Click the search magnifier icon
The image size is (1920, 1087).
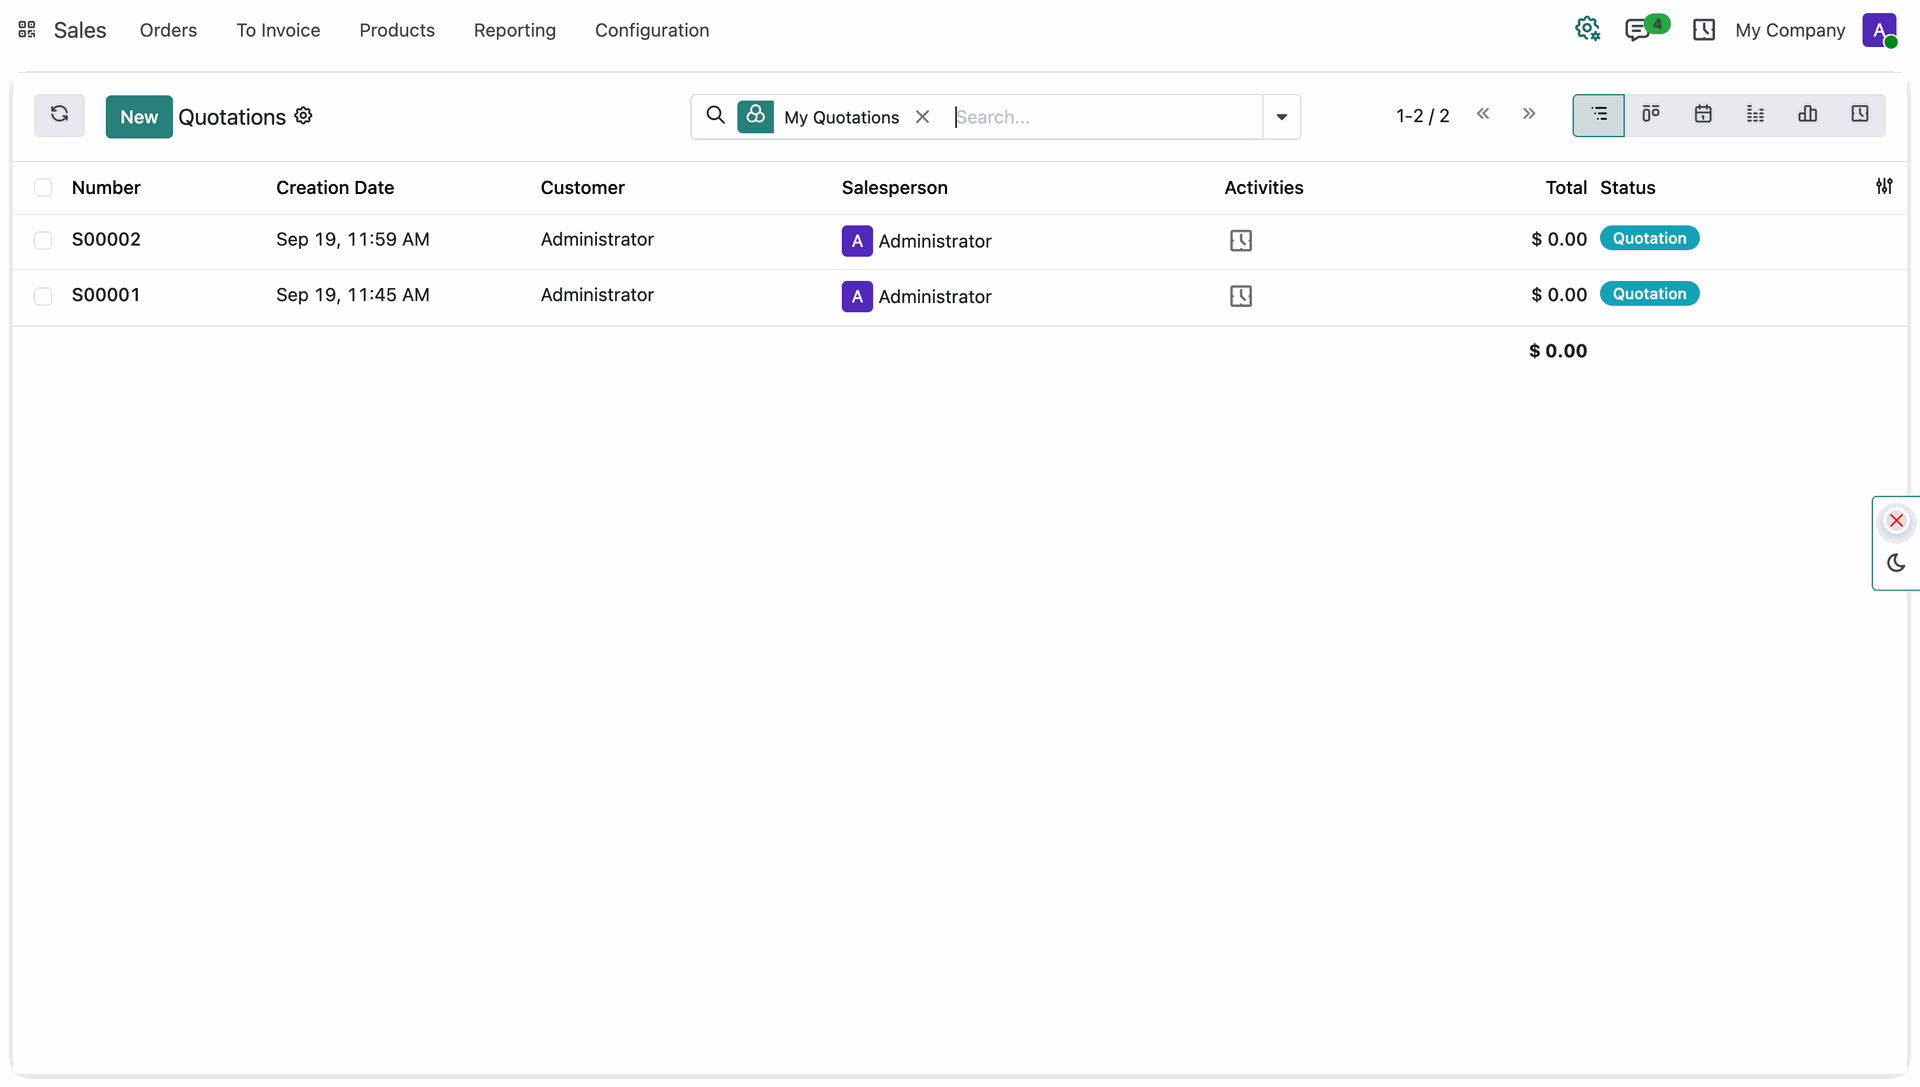tap(715, 116)
